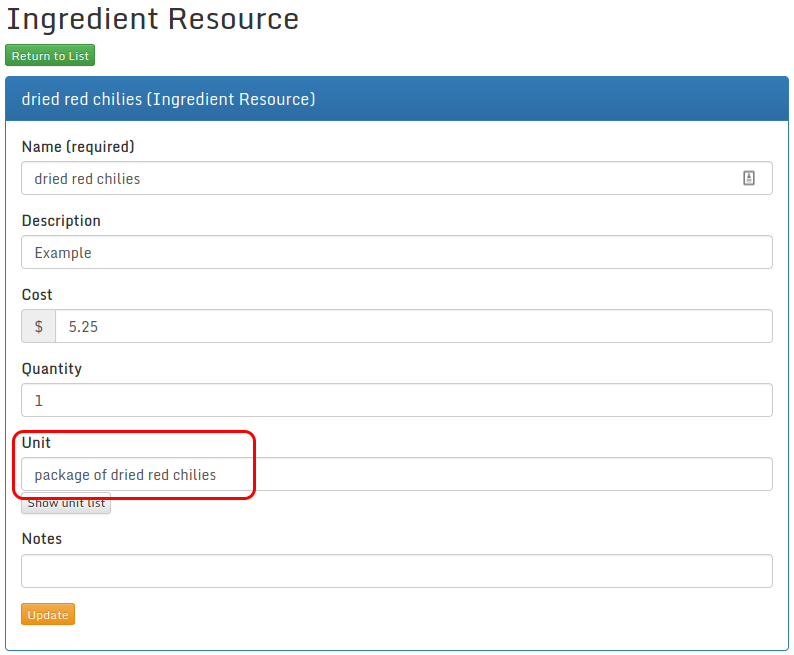Screen dimensions: 794x655
Task: Expand the Show unit list option
Action: click(x=66, y=503)
